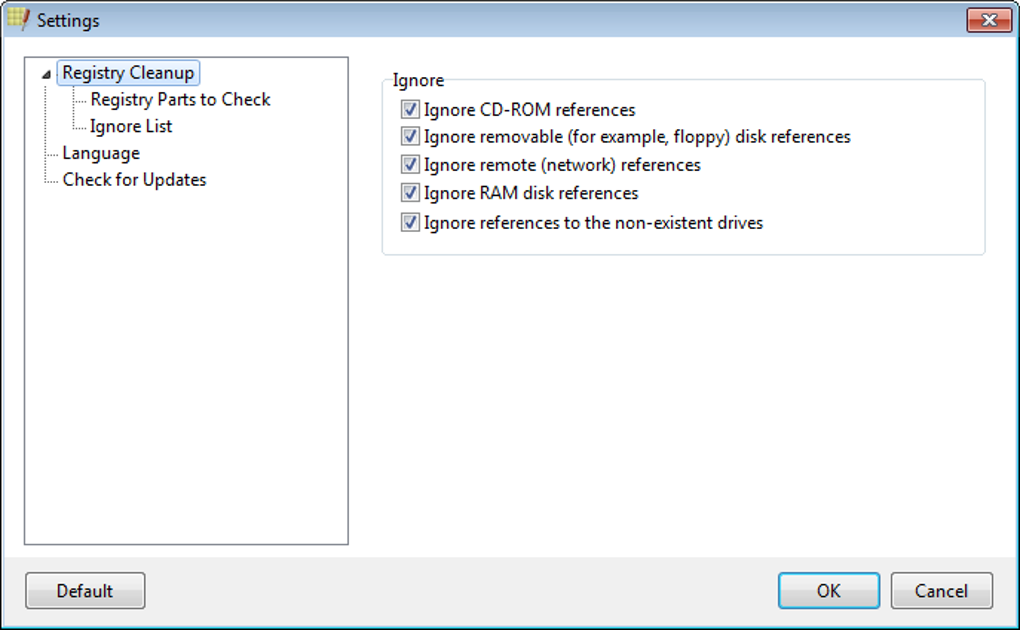Go to Check for Updates page
1020x630 pixels.
pos(134,180)
